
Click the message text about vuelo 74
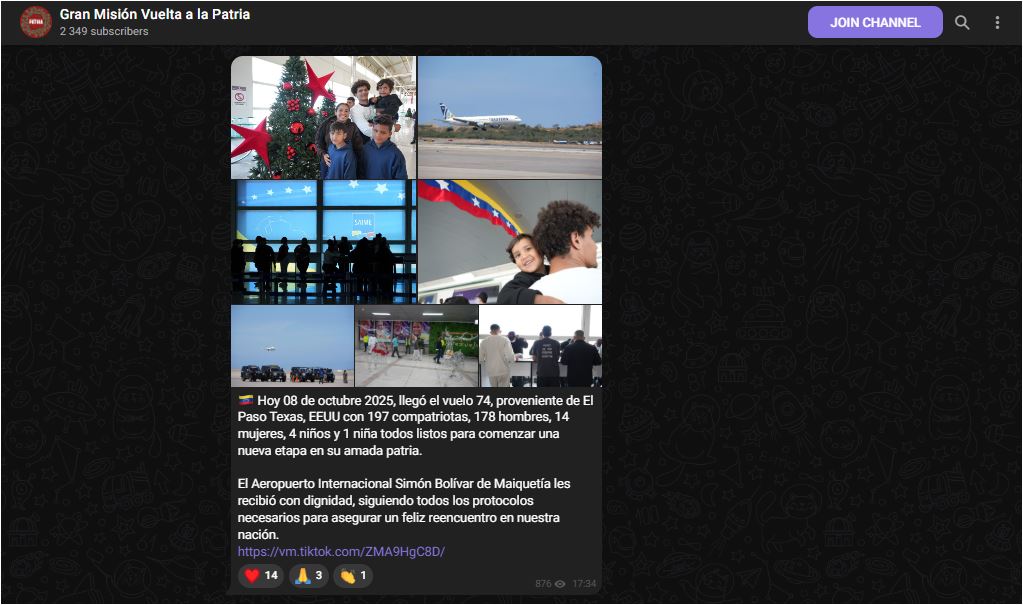415,425
